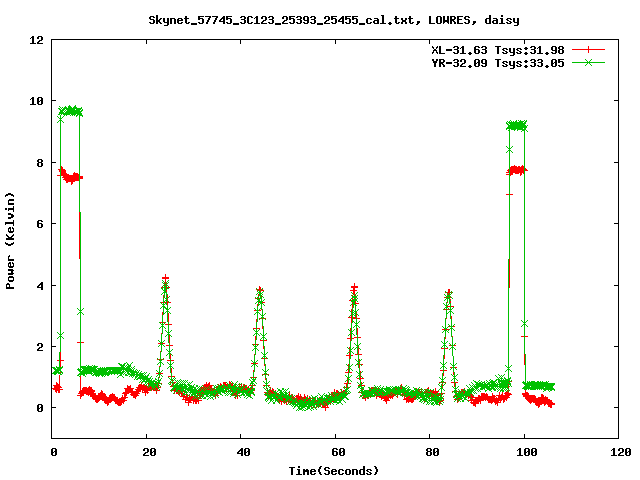Click the y-axis tick label 12
Screen dimensions: 640x480
tap(36, 40)
